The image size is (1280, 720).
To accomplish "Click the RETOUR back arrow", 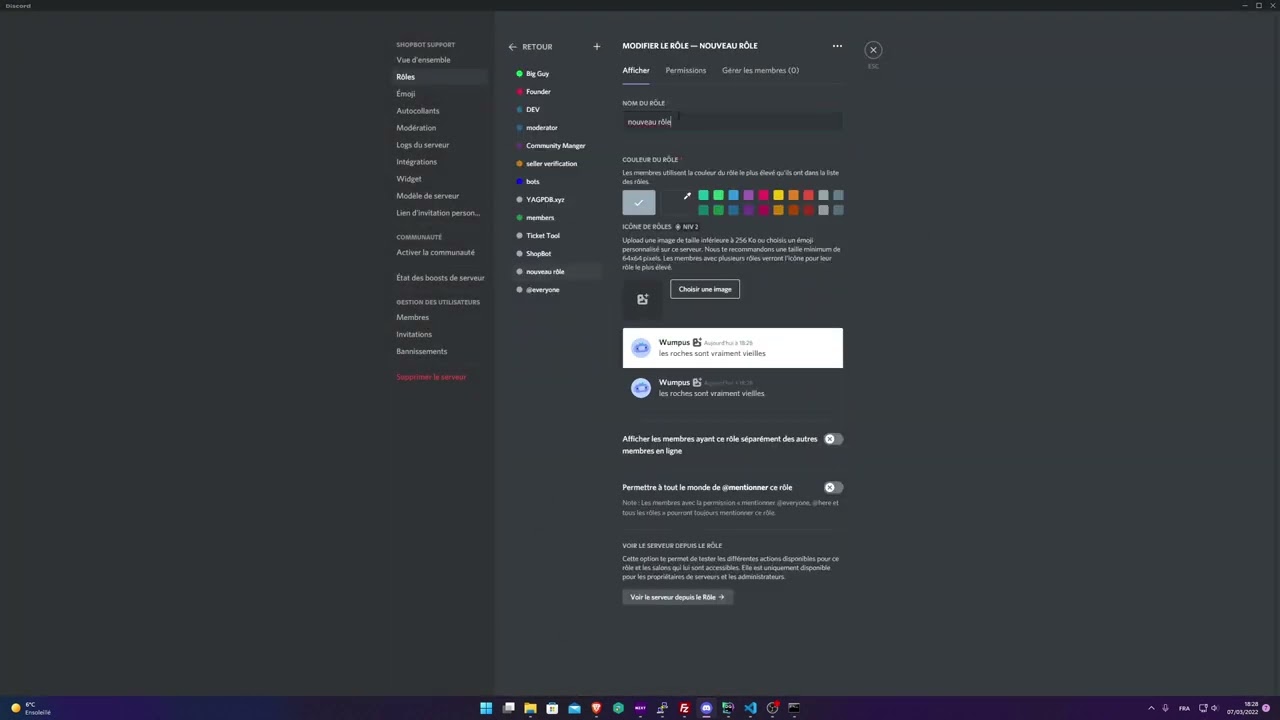I will click(512, 47).
